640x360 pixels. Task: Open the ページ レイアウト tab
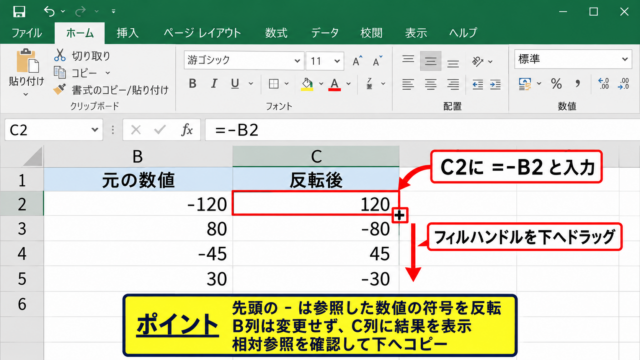[x=202, y=33]
